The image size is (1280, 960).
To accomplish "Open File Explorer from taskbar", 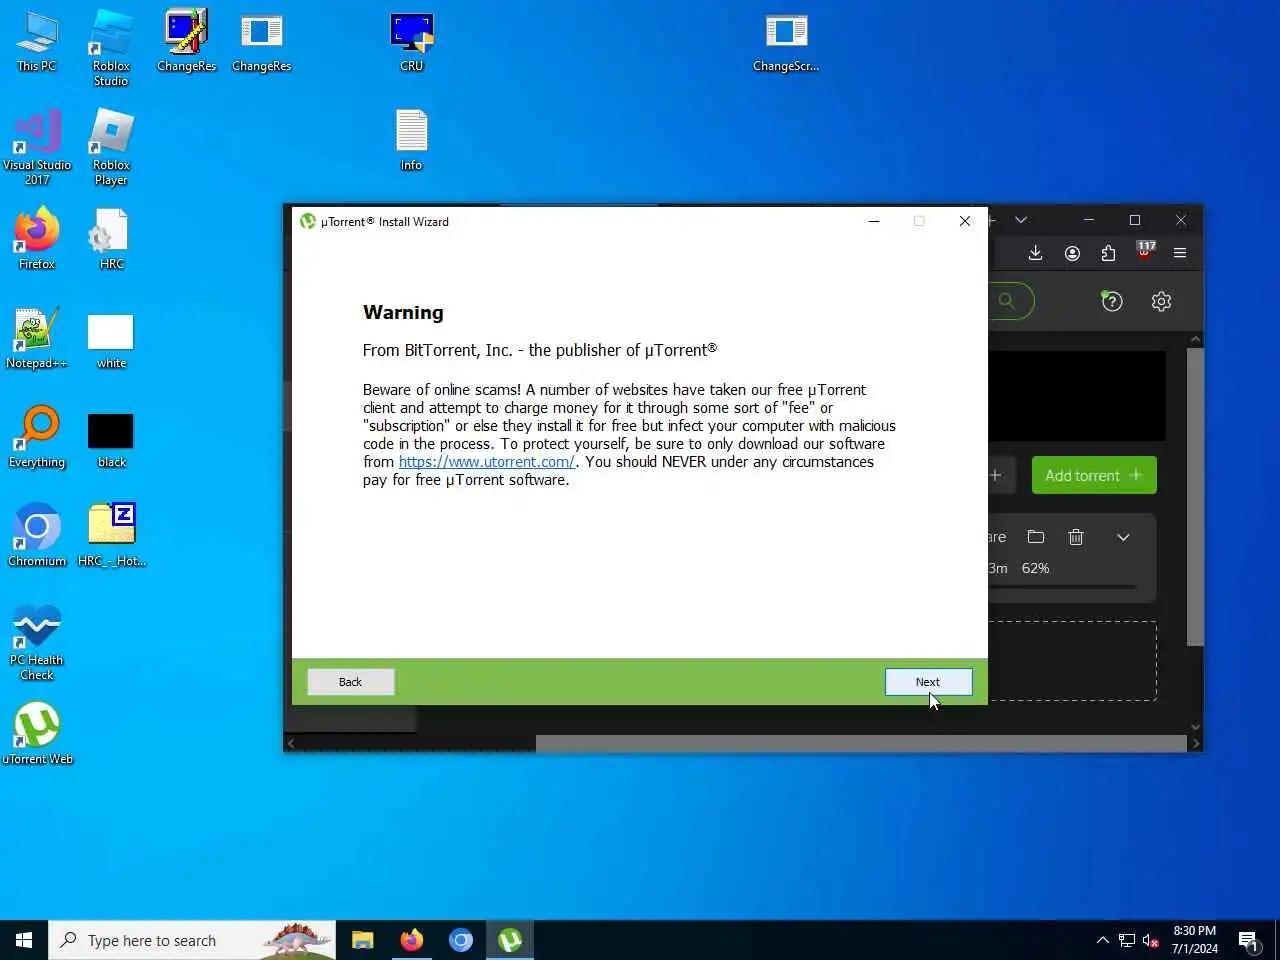I will coord(362,940).
